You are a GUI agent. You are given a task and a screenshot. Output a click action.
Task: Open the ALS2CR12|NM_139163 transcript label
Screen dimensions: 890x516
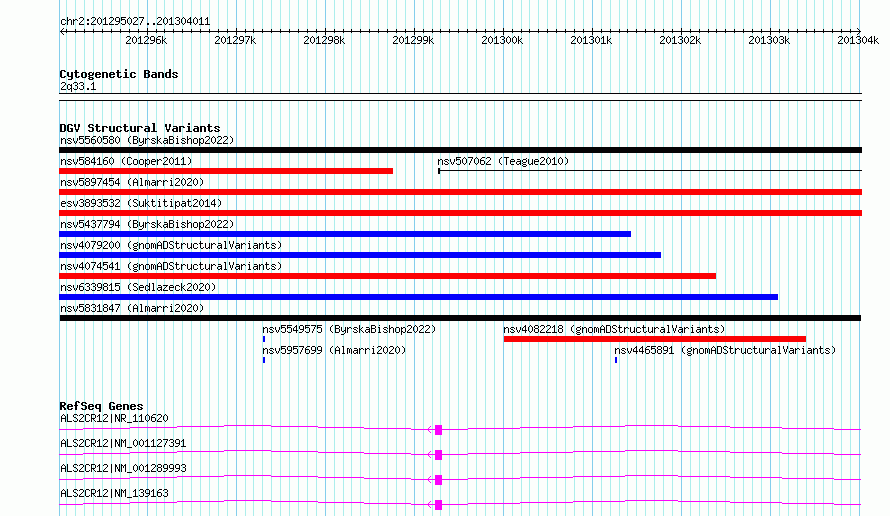[x=114, y=493]
